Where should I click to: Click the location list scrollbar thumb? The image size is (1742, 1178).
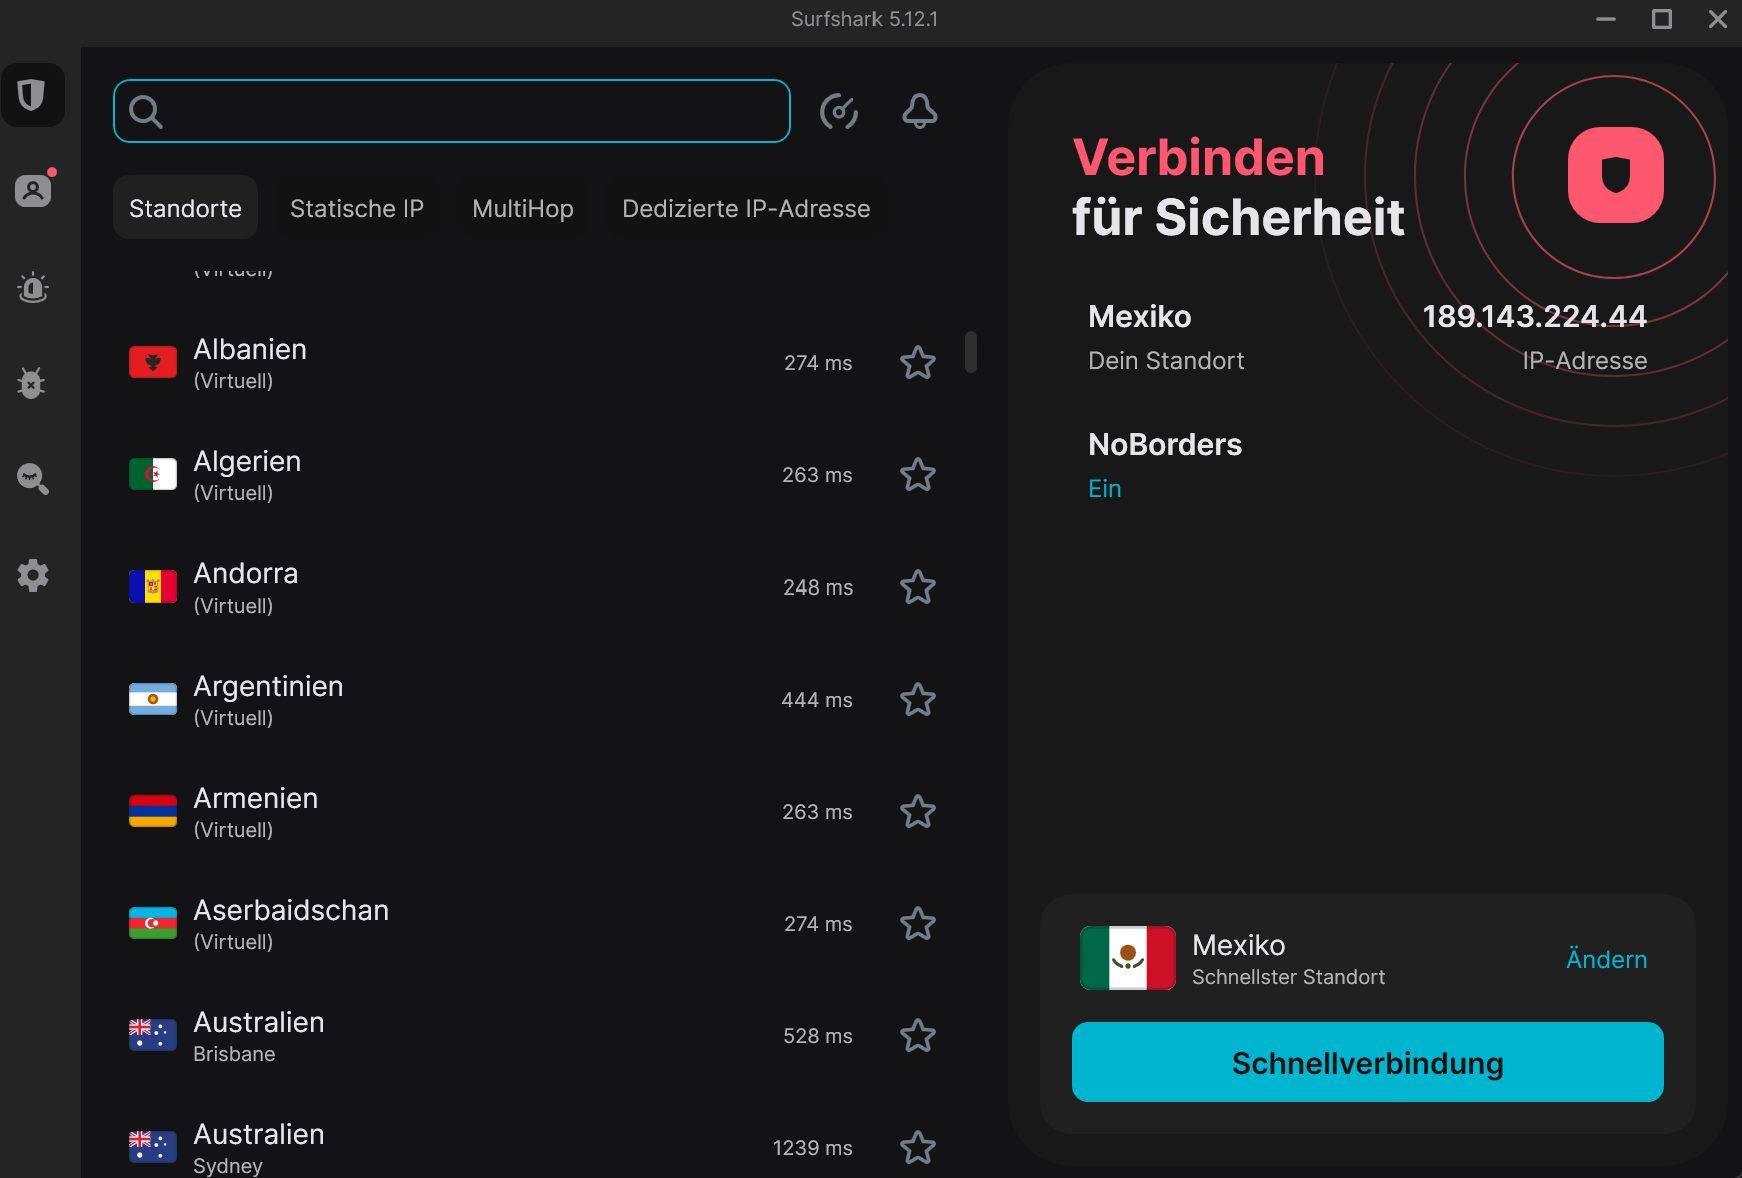tap(970, 352)
